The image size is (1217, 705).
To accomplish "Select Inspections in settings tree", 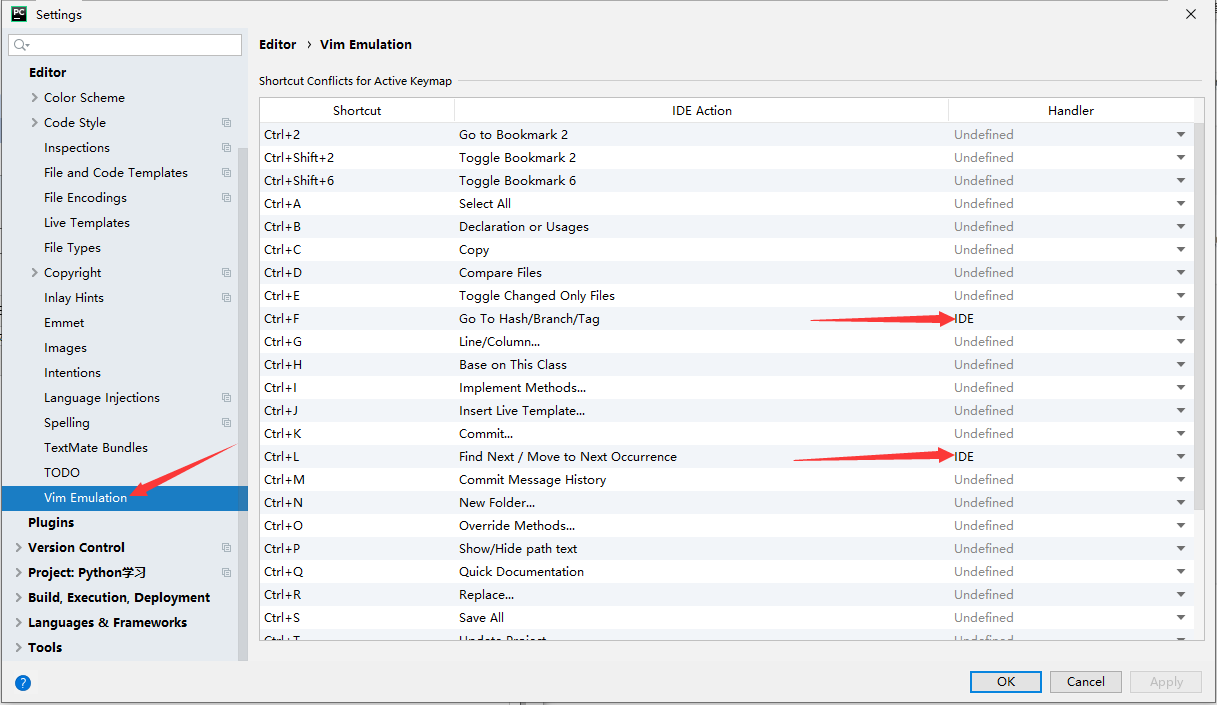I will pos(77,148).
